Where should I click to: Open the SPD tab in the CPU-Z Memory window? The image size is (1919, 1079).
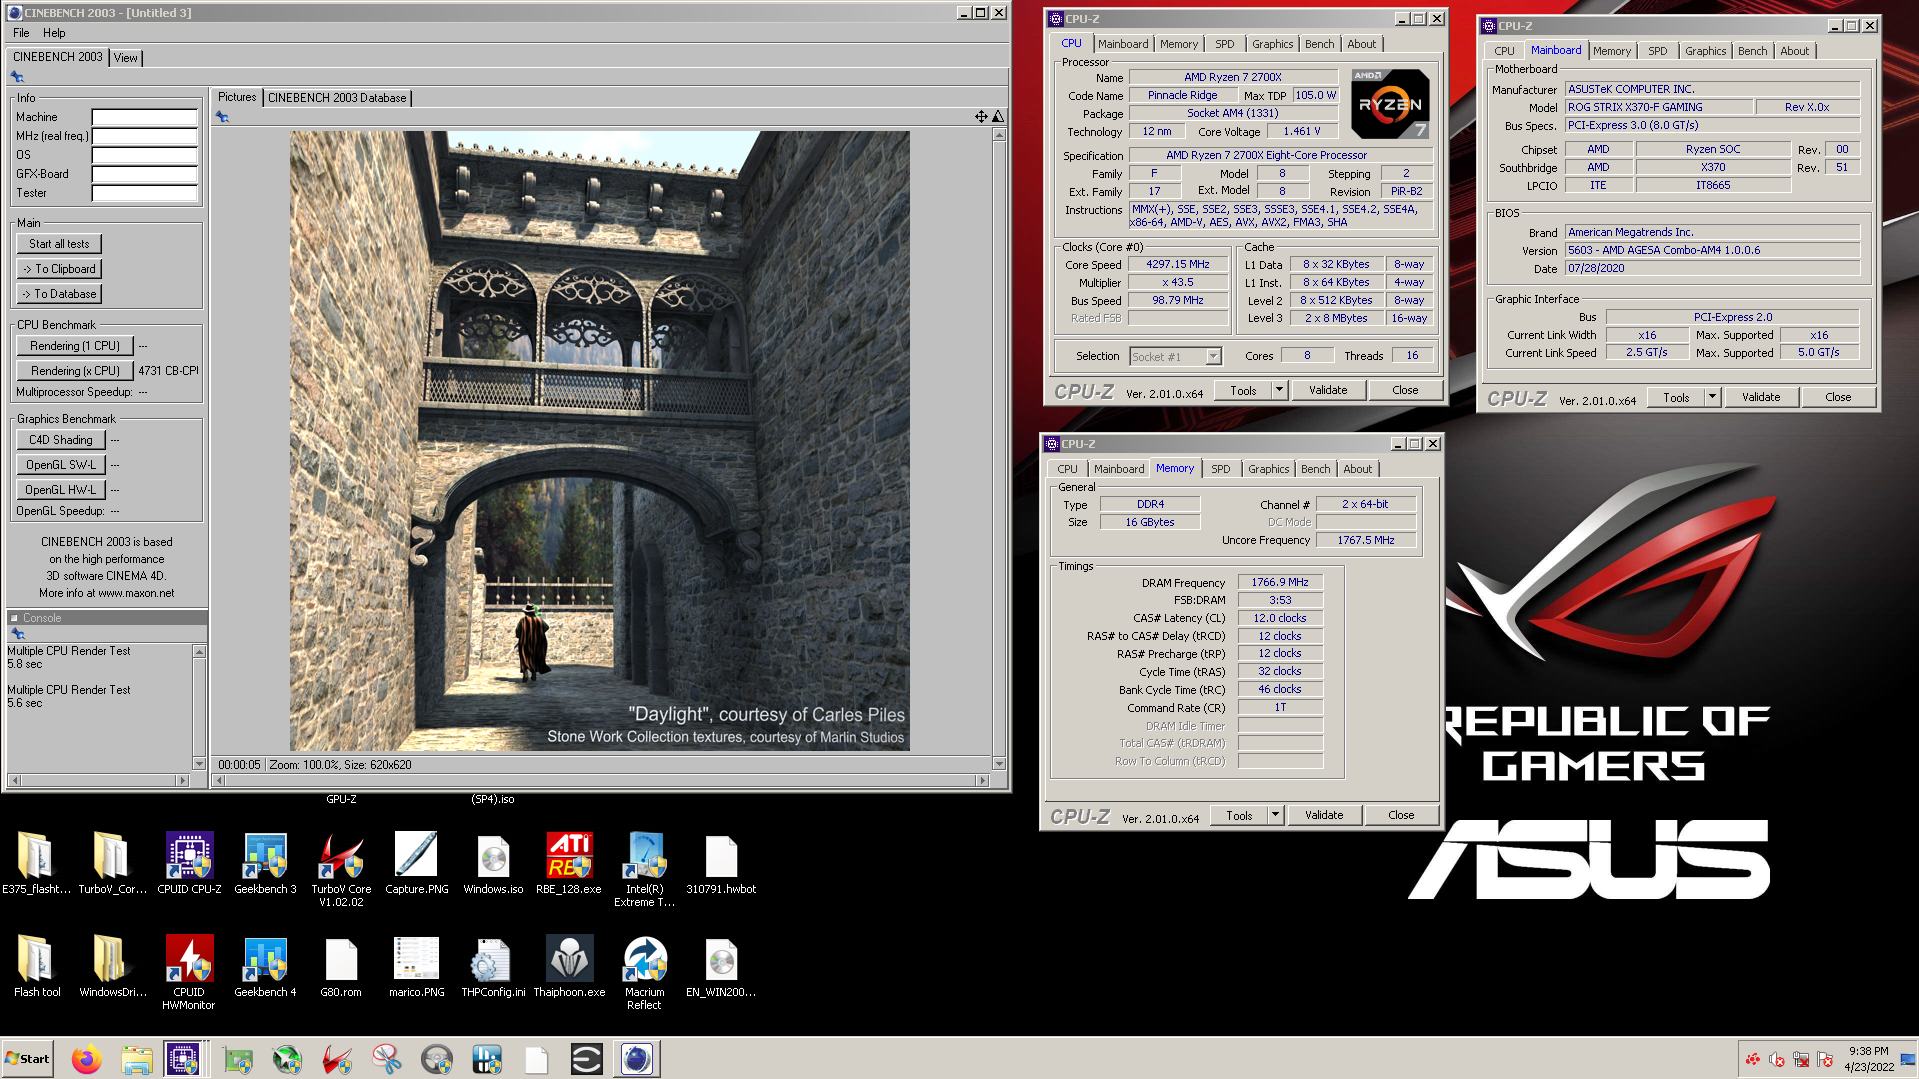1221,469
